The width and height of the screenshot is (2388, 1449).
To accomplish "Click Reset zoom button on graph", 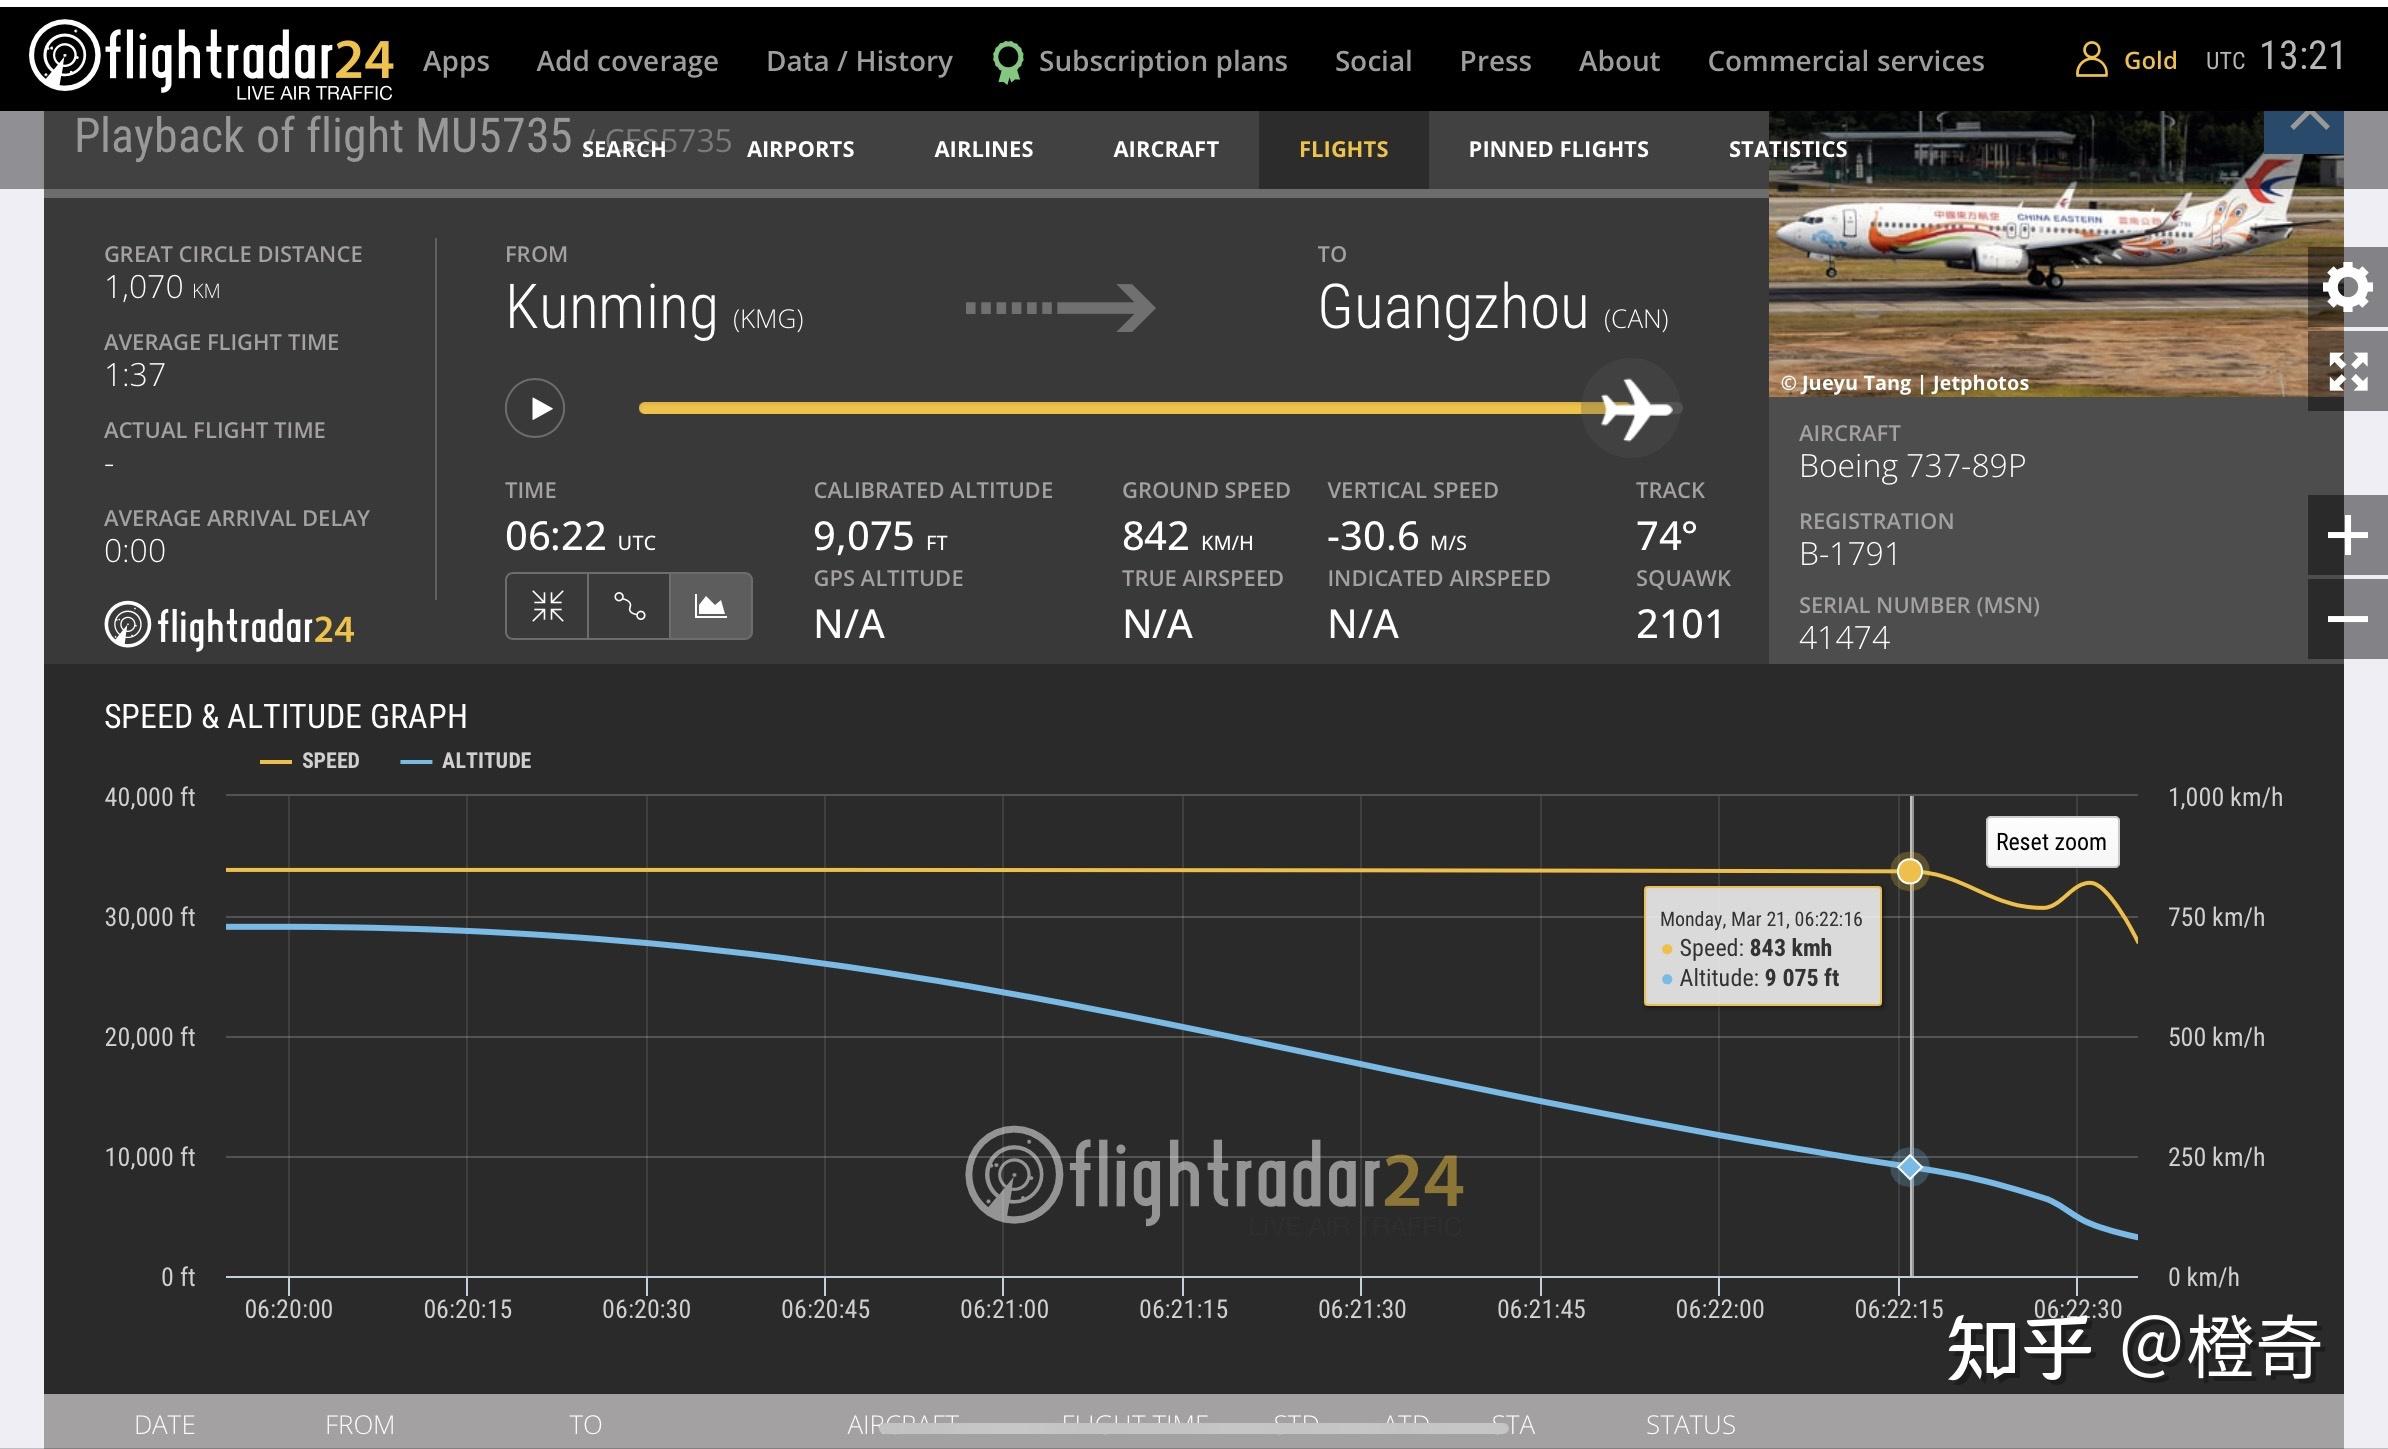I will [2047, 841].
